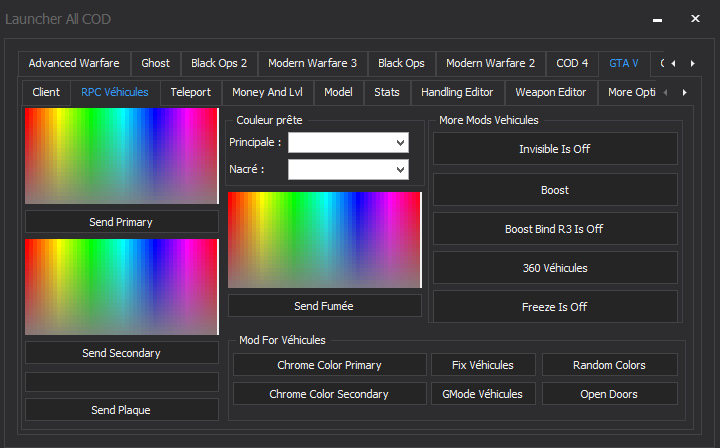The image size is (720, 448).
Task: Open the Principale color dropdown
Action: tap(348, 143)
